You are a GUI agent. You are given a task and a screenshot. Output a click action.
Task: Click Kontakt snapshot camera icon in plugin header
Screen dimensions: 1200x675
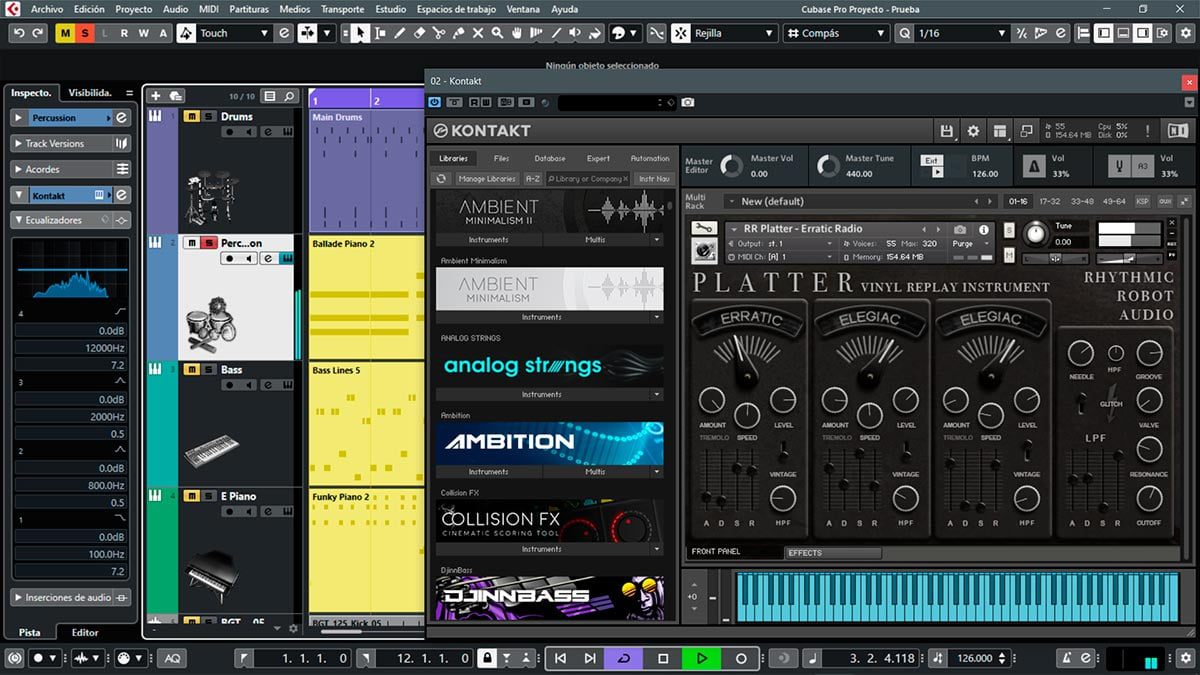tap(688, 102)
